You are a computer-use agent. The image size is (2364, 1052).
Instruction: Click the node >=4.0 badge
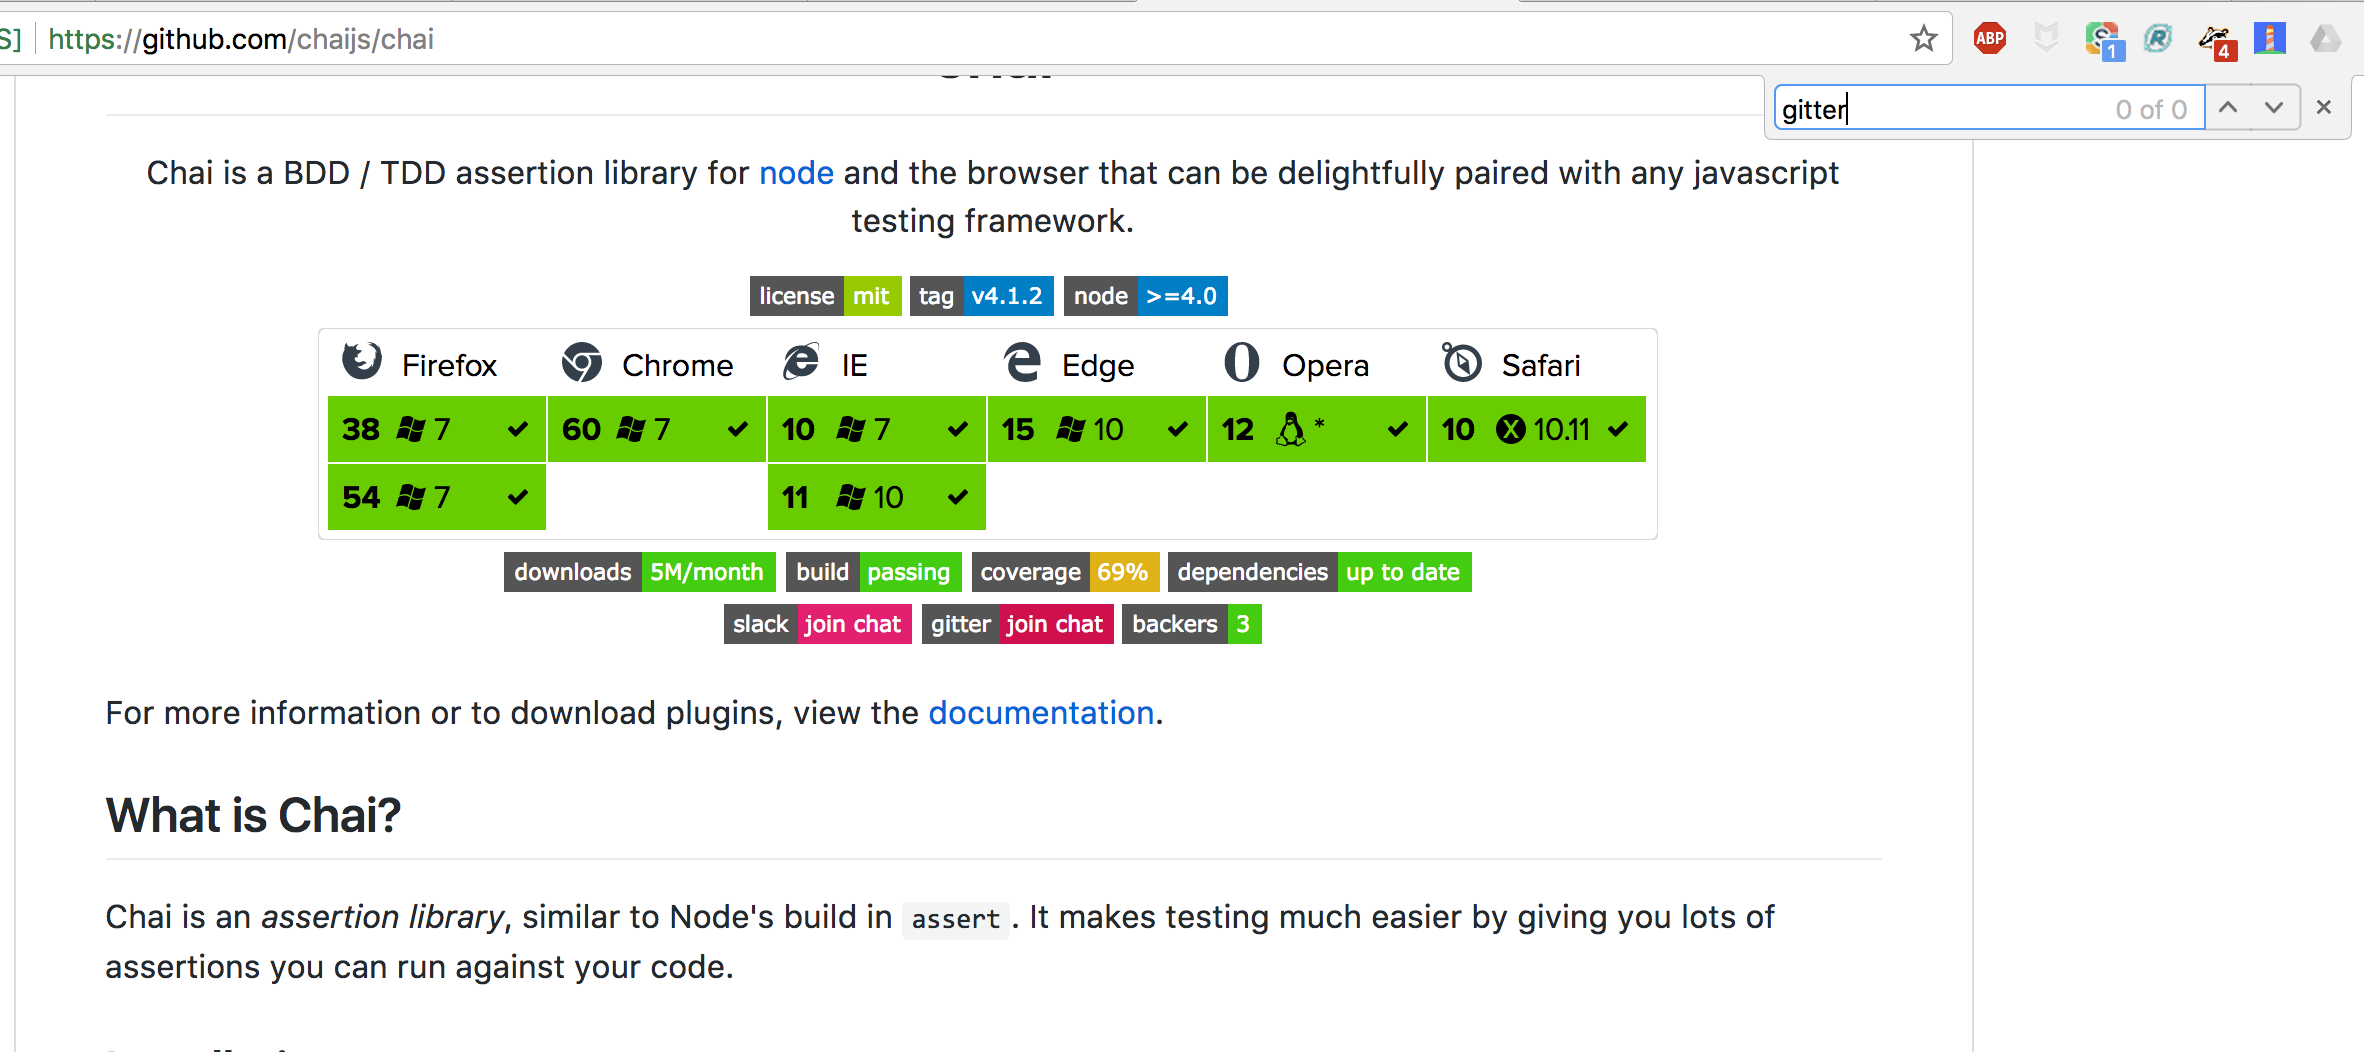(1145, 296)
